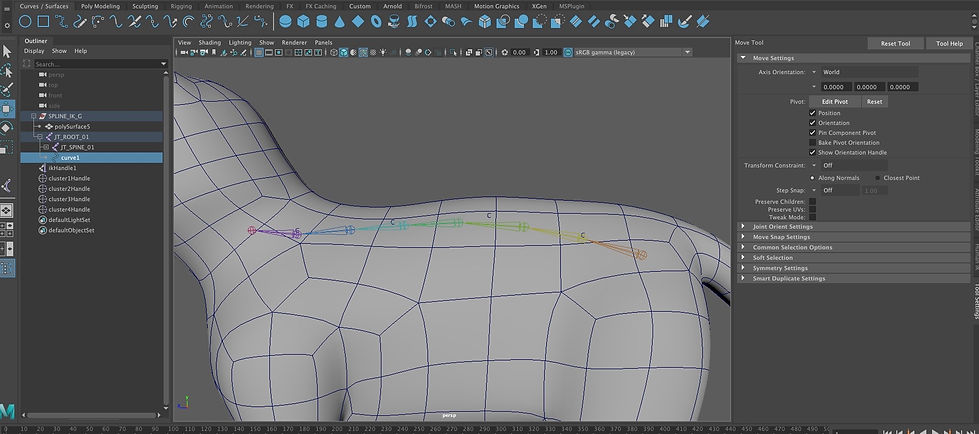Viewport: 979px width, 434px height.
Task: Open the Rigging shelf tab
Action: pyautogui.click(x=181, y=6)
